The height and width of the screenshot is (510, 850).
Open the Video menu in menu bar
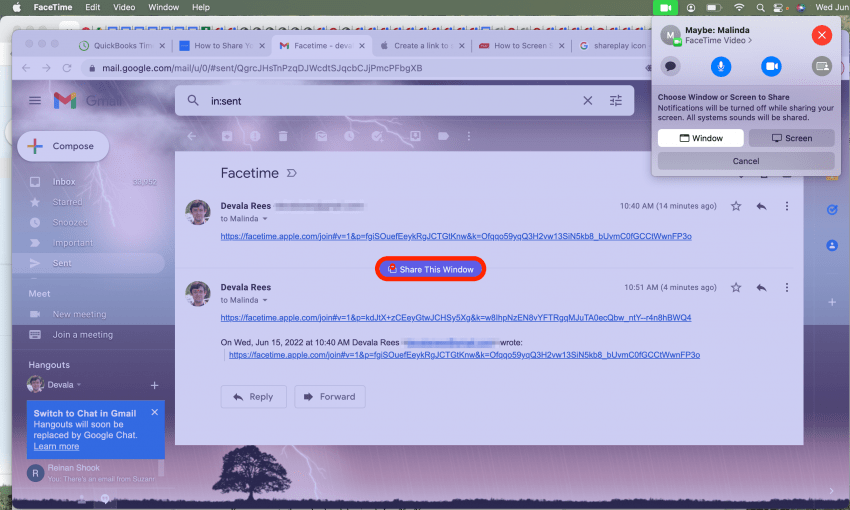(124, 7)
